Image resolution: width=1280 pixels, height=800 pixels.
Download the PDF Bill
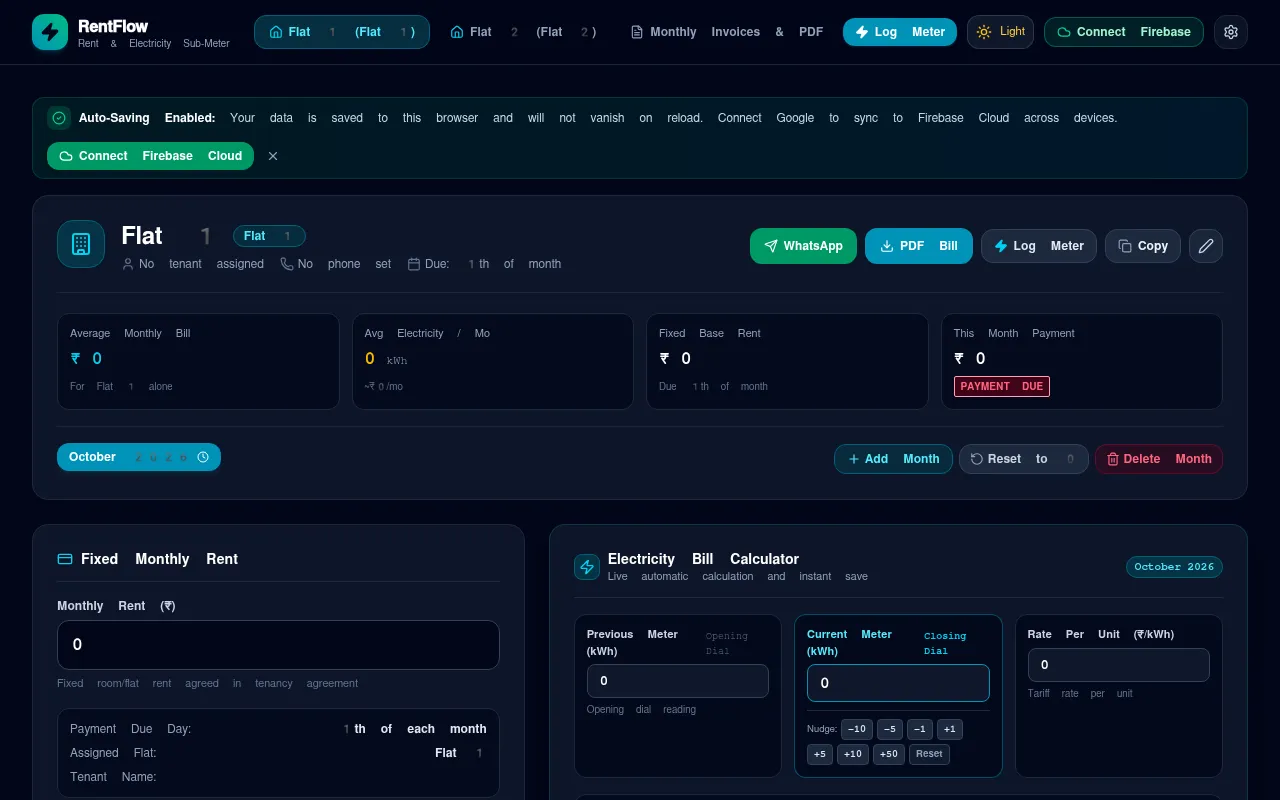click(x=919, y=246)
